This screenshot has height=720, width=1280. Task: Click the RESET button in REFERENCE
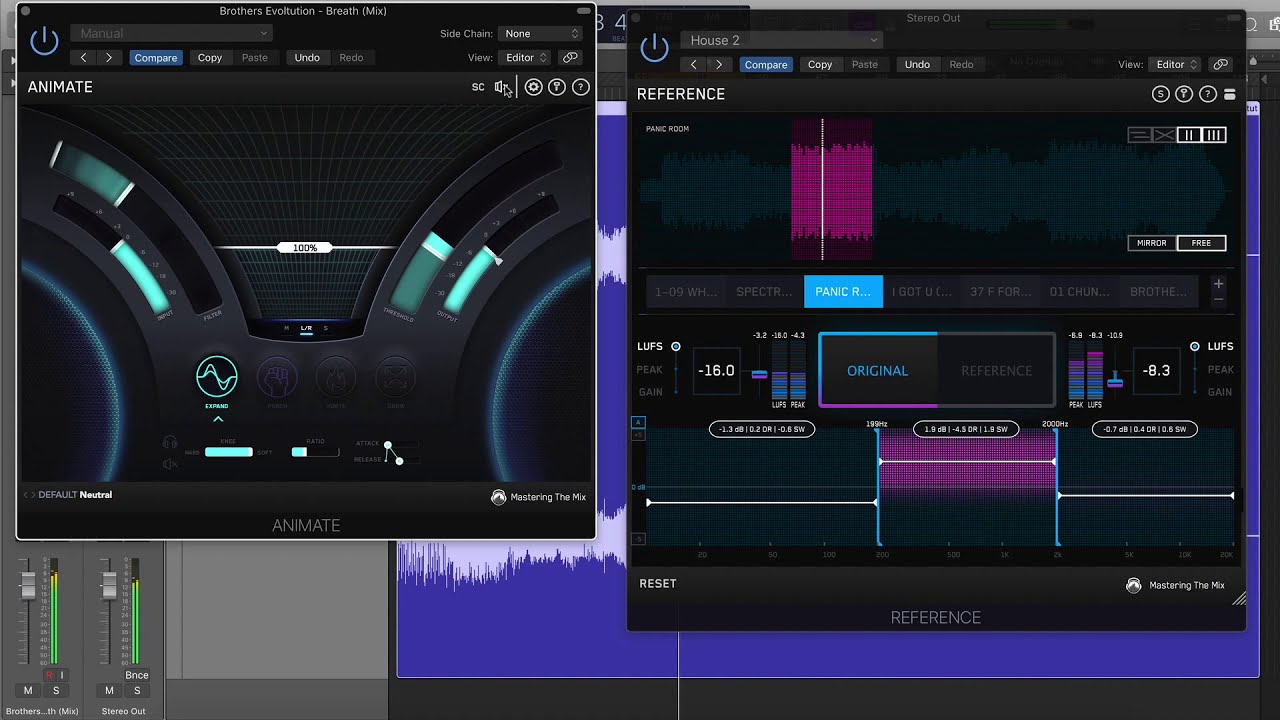tap(658, 584)
